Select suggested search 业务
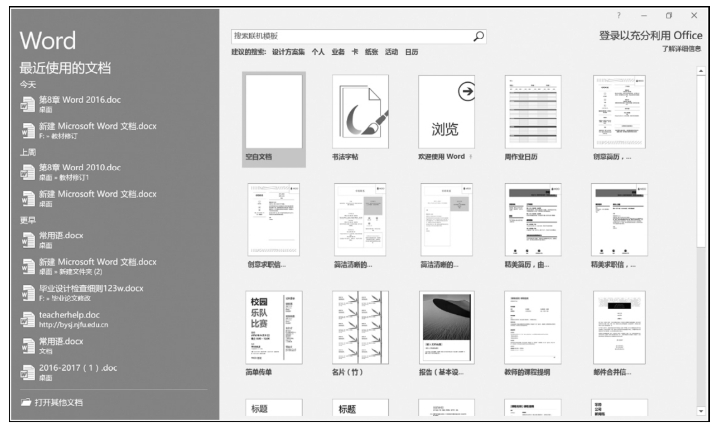Viewport: 716px width, 430px height. [338, 52]
